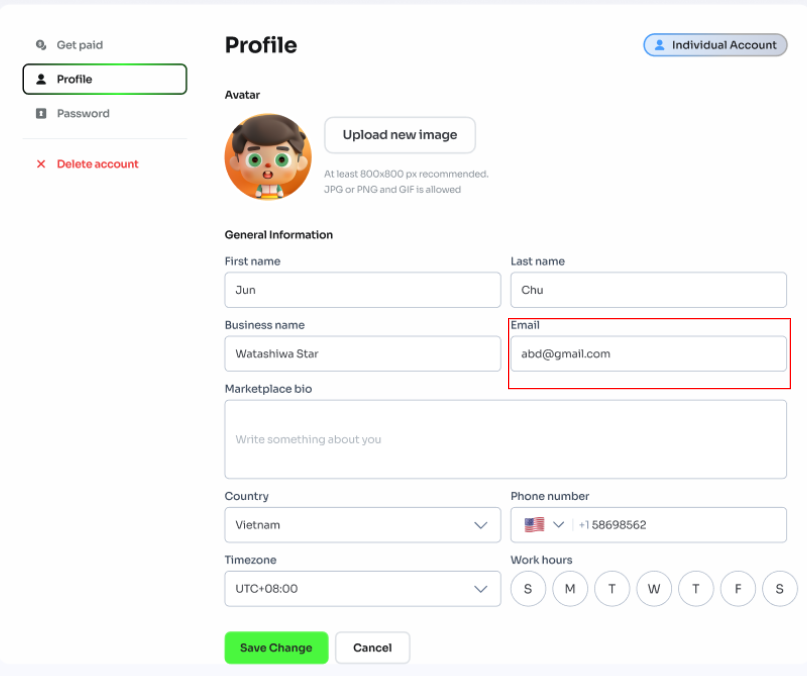Expand the Timezone dropdown showing UTC+08:00
Image resolution: width=807 pixels, height=677 pixels.
click(x=362, y=589)
